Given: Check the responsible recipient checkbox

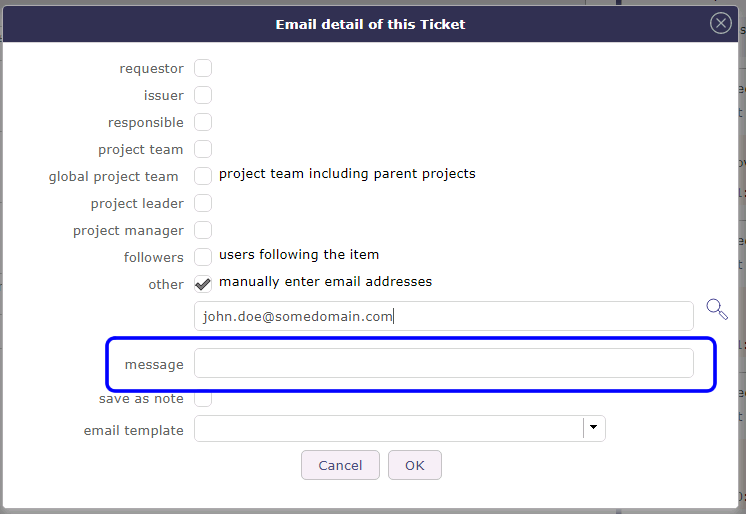Looking at the screenshot, I should pyautogui.click(x=203, y=123).
